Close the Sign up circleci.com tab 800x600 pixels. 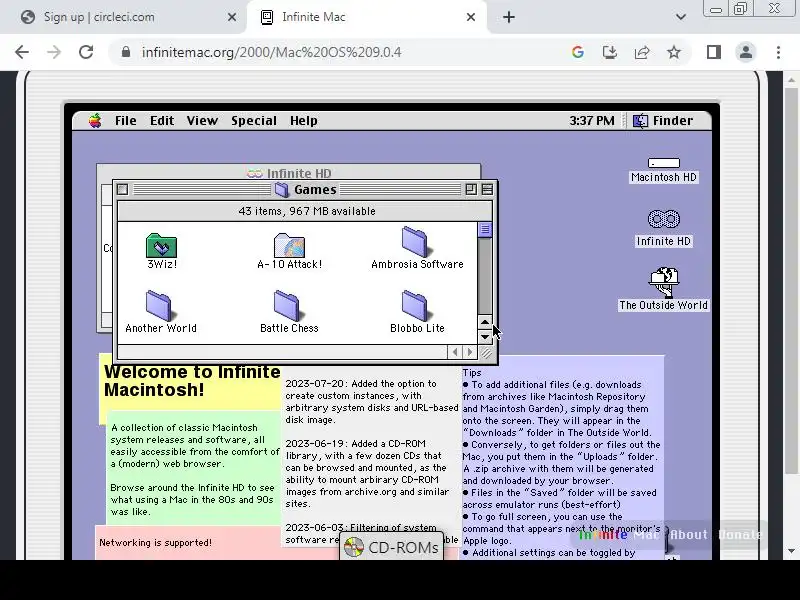(x=232, y=17)
